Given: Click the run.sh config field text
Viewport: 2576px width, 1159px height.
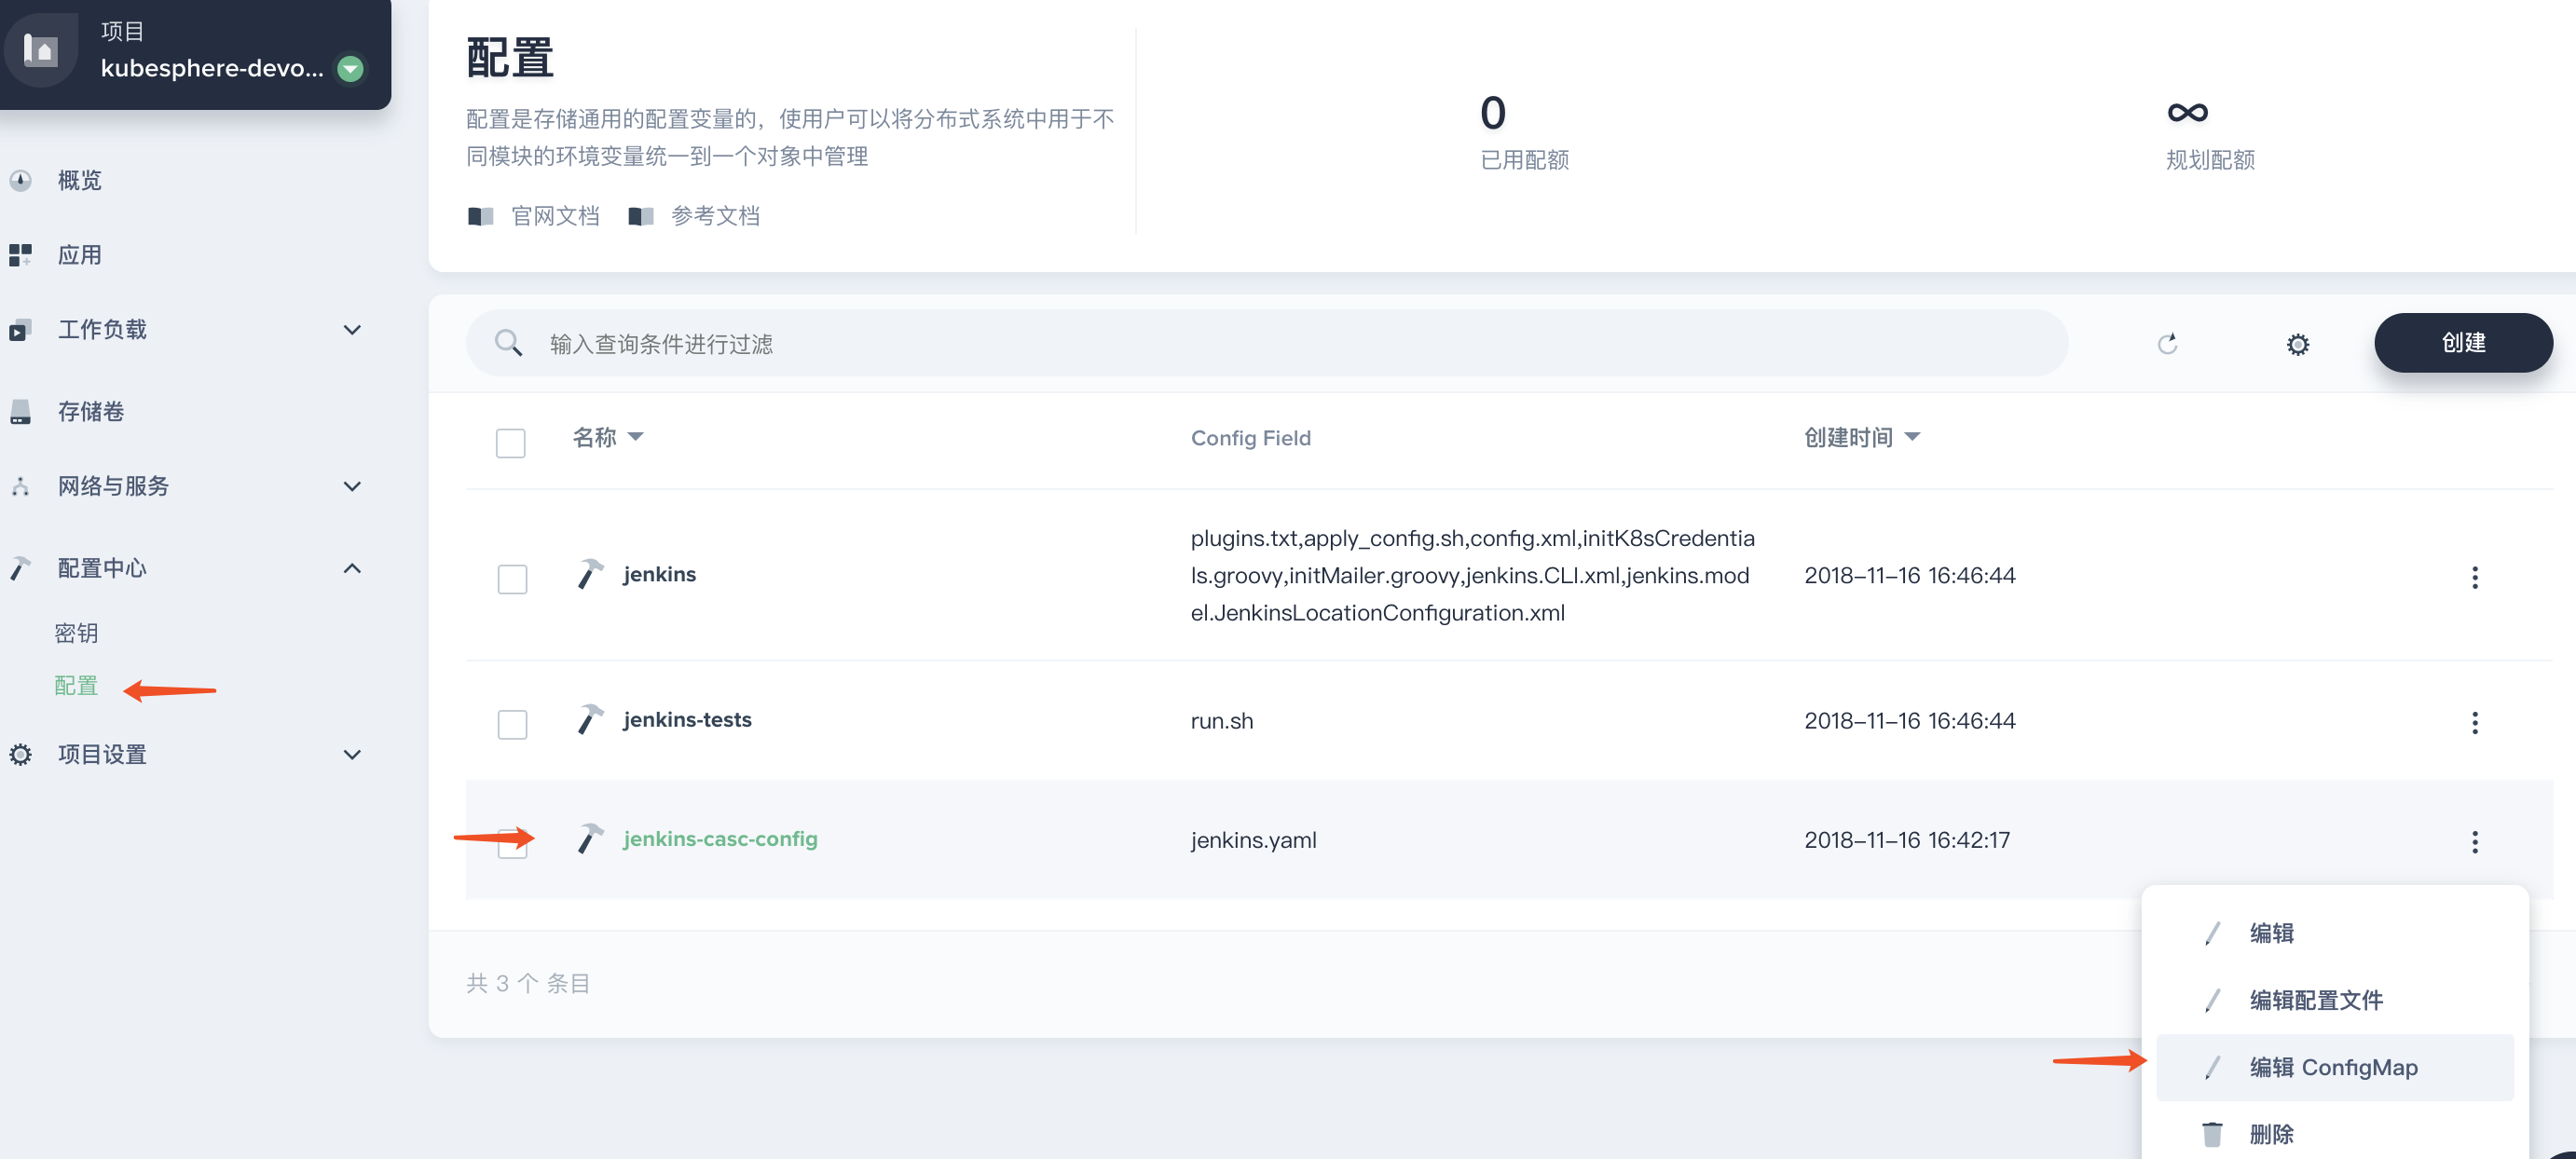Looking at the screenshot, I should [x=1221, y=721].
